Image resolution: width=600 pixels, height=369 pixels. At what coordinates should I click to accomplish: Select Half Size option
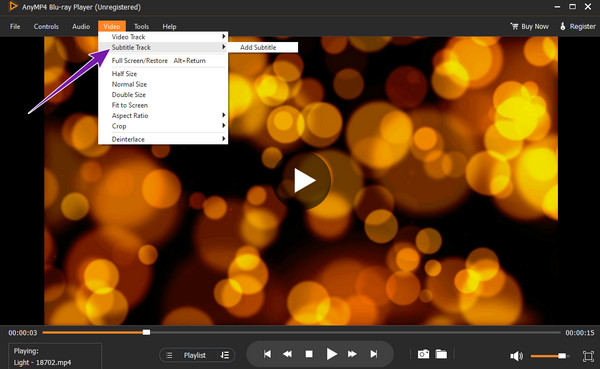pos(163,73)
